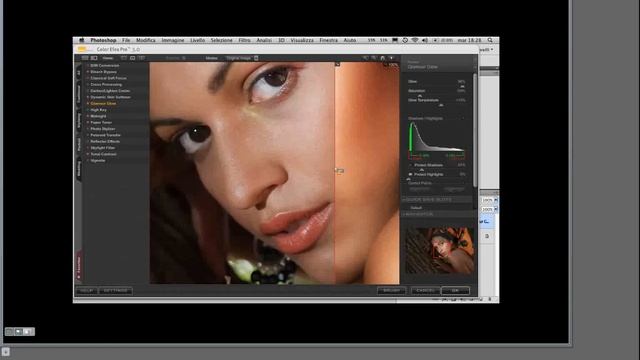Click the CANCEL button
This screenshot has width=640, height=360.
tap(425, 291)
